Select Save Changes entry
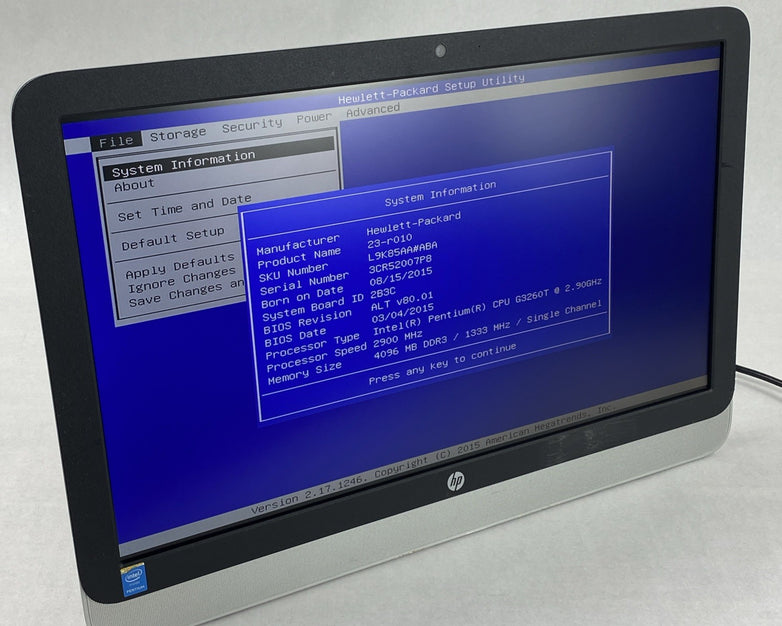 187,294
